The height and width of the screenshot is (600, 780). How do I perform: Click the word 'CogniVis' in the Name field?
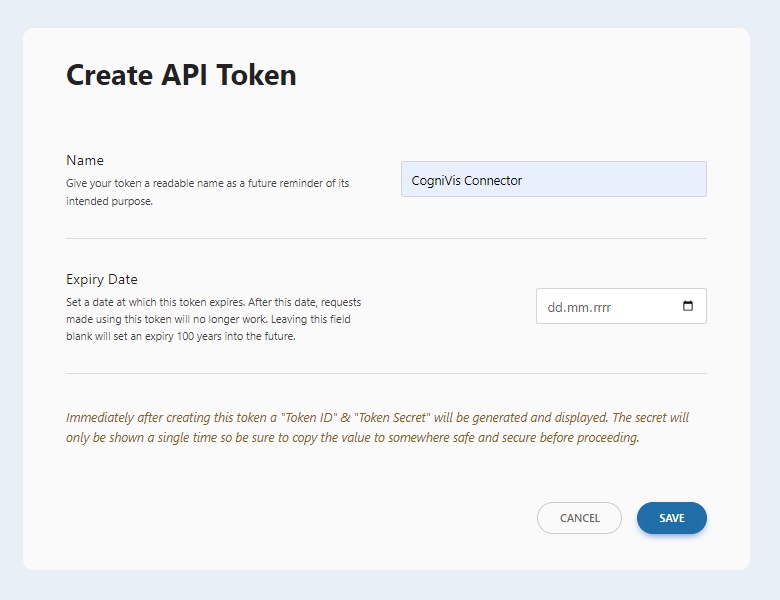coord(436,181)
